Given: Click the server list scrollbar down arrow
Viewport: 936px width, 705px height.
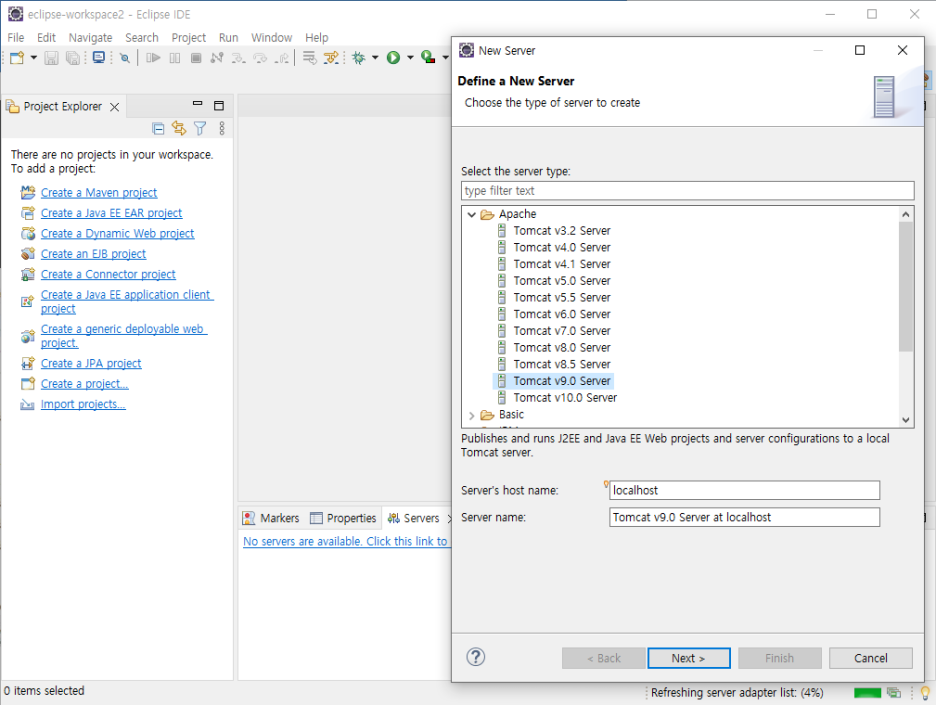Looking at the screenshot, I should click(906, 420).
